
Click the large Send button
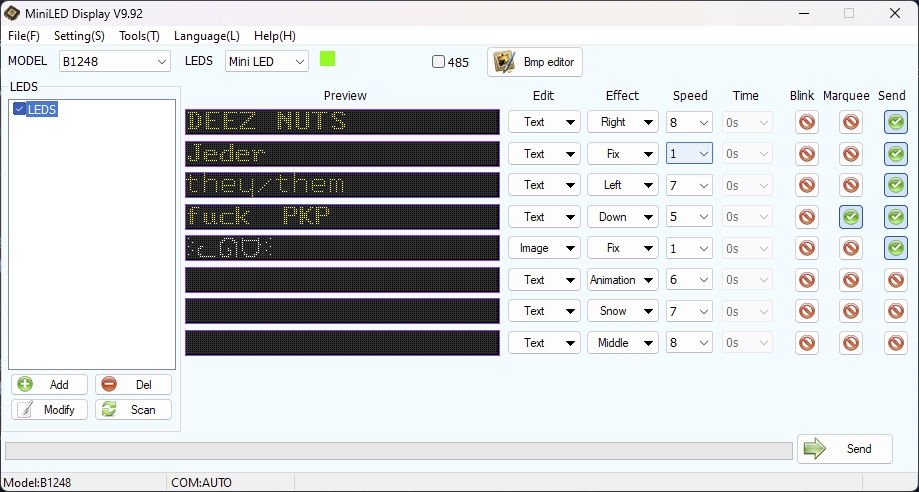pos(844,449)
